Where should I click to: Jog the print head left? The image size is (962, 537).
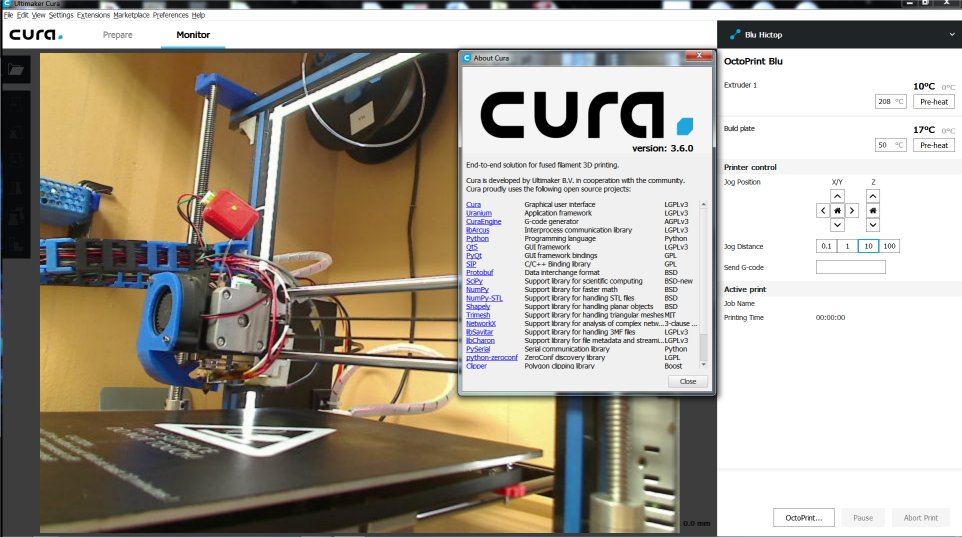click(823, 211)
